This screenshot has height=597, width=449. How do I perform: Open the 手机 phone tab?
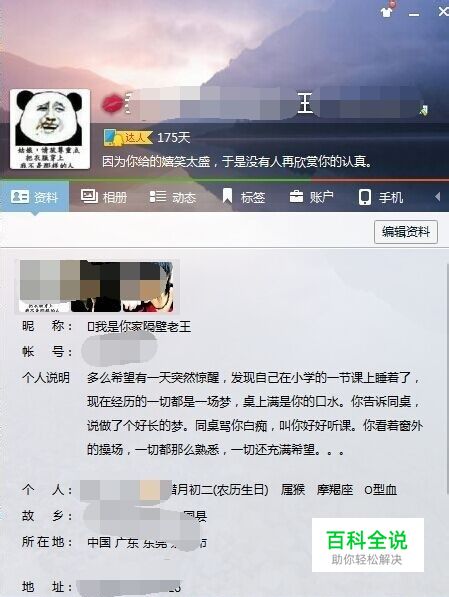click(380, 197)
